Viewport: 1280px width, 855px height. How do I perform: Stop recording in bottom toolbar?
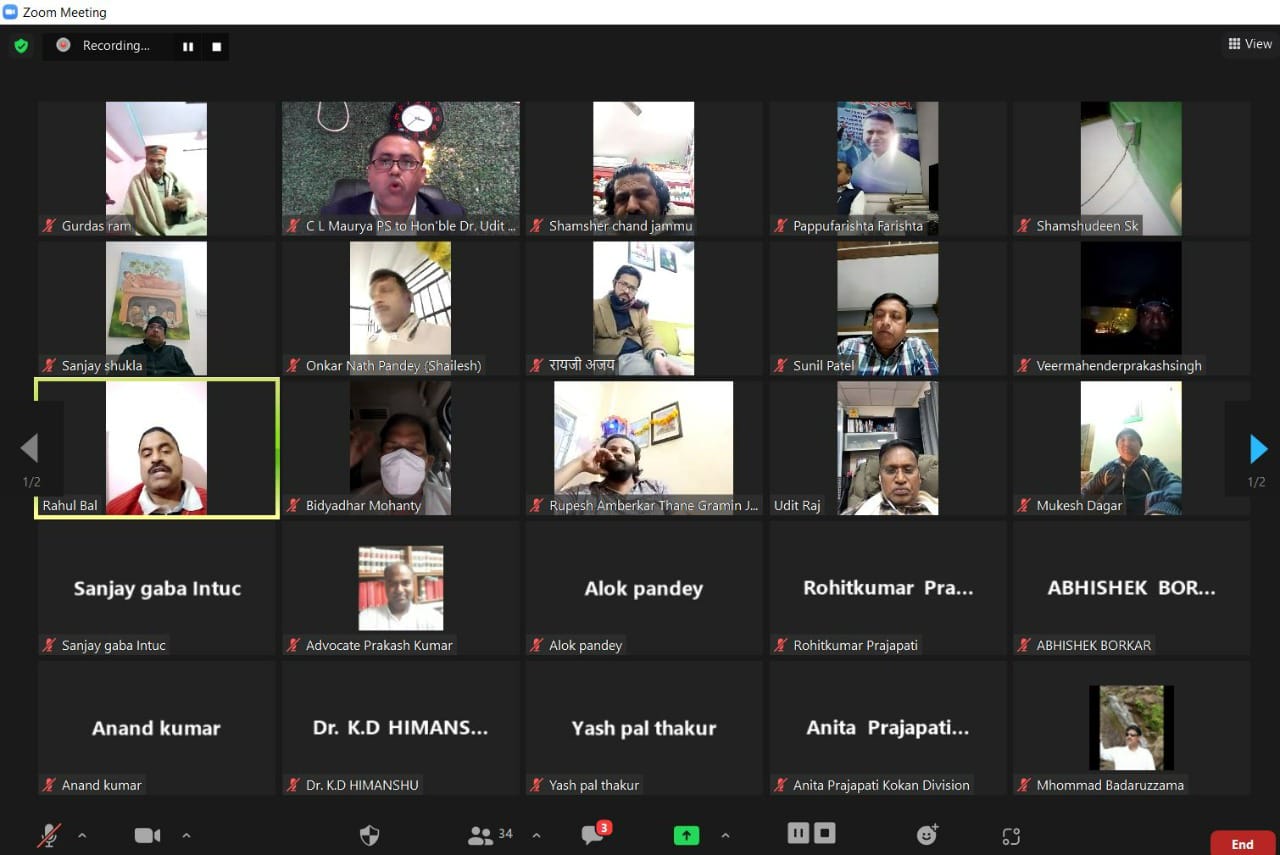coord(824,833)
